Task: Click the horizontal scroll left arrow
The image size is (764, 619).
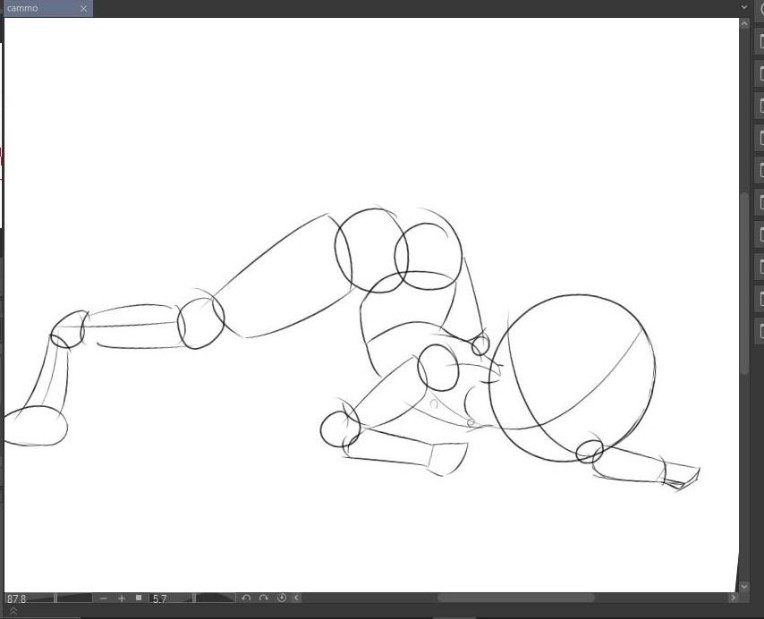Action: click(296, 598)
